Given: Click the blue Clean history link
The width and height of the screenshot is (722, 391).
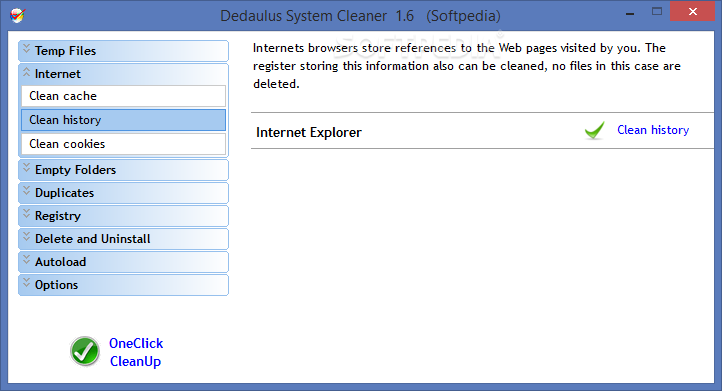Looking at the screenshot, I should tap(653, 130).
